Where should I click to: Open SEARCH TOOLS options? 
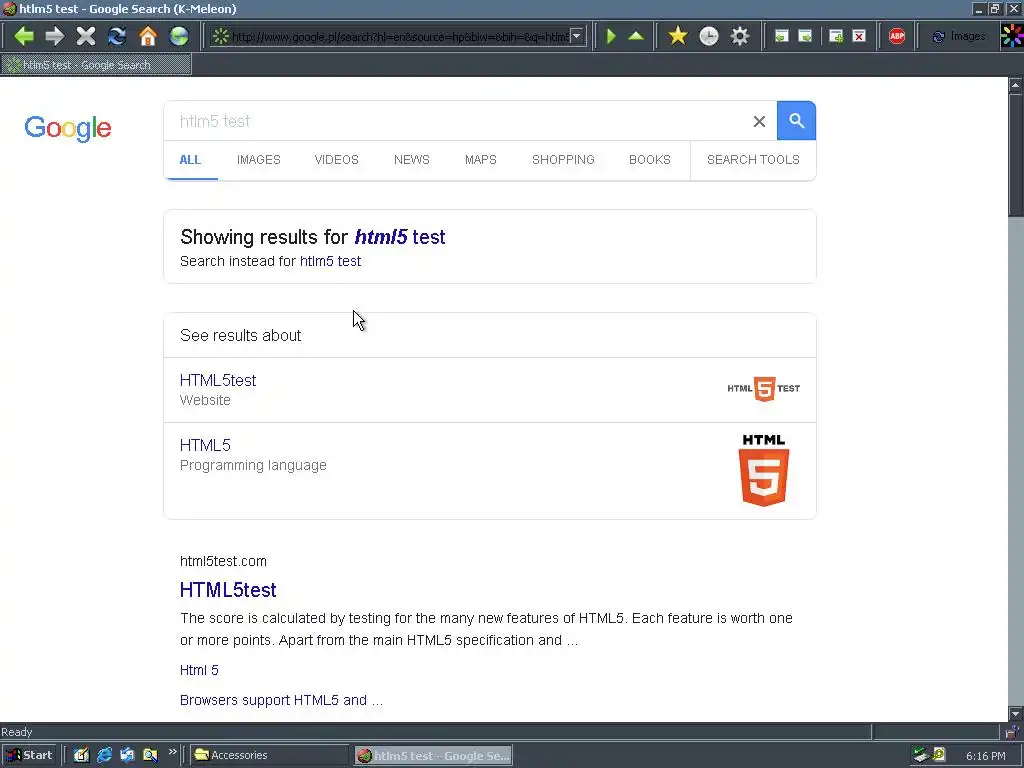coord(753,160)
